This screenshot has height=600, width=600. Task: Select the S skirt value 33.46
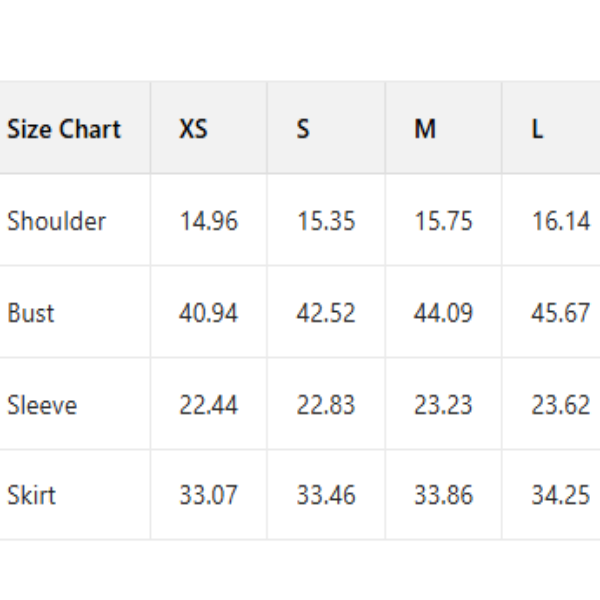326,495
